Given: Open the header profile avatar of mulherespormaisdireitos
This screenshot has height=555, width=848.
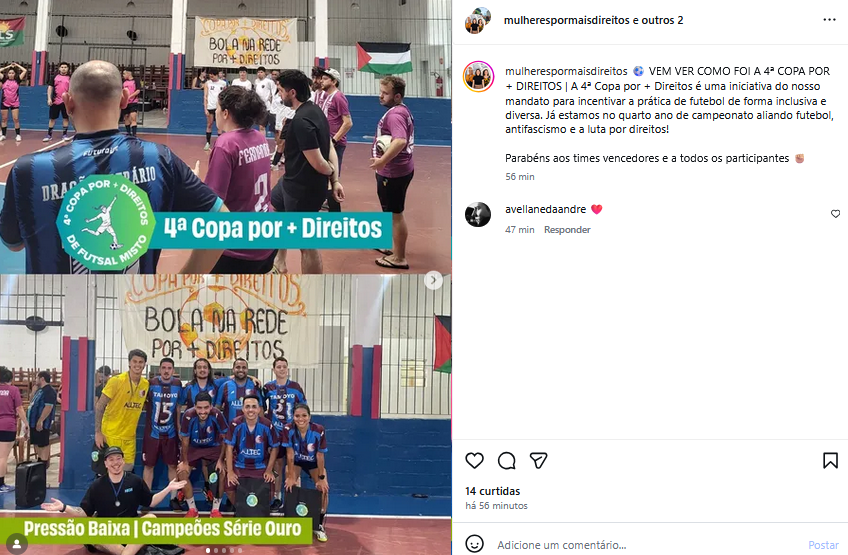Looking at the screenshot, I should [x=478, y=21].
